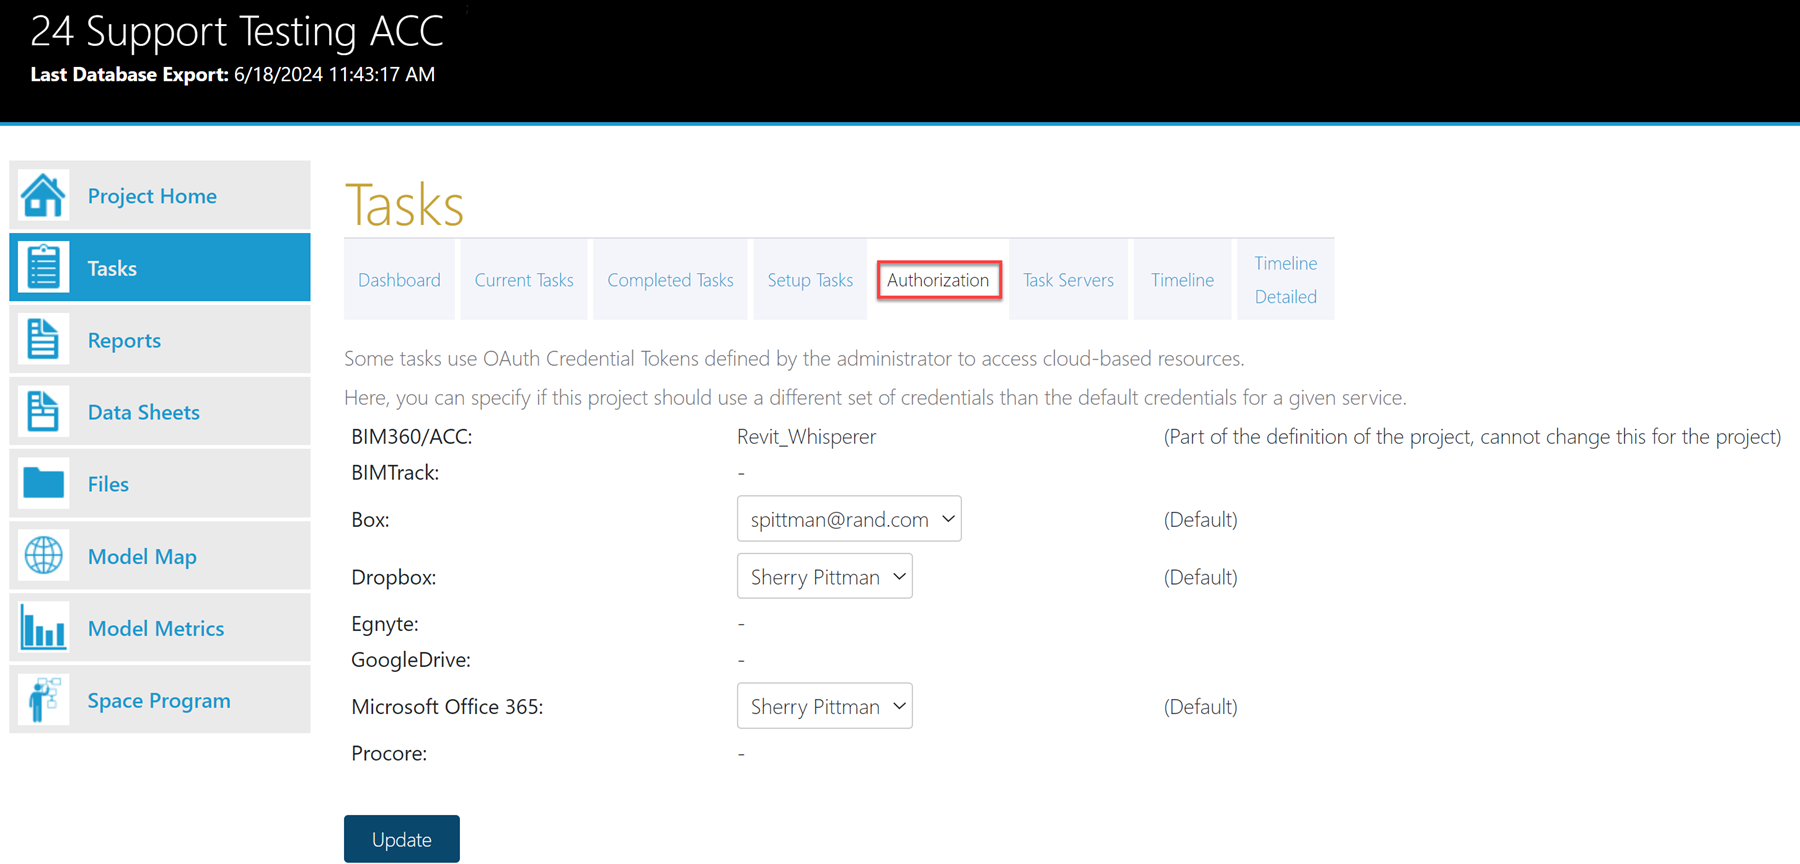Click the Project Home house icon
Viewport: 1800px width, 864px height.
43,196
